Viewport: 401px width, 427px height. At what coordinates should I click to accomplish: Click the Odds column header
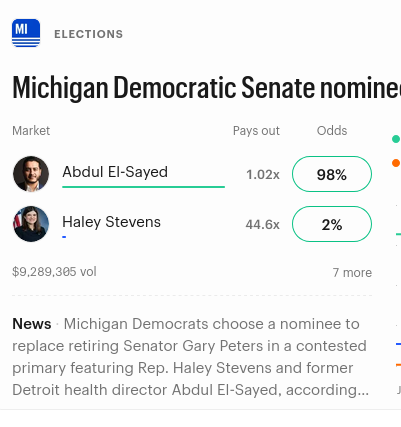[x=332, y=131]
